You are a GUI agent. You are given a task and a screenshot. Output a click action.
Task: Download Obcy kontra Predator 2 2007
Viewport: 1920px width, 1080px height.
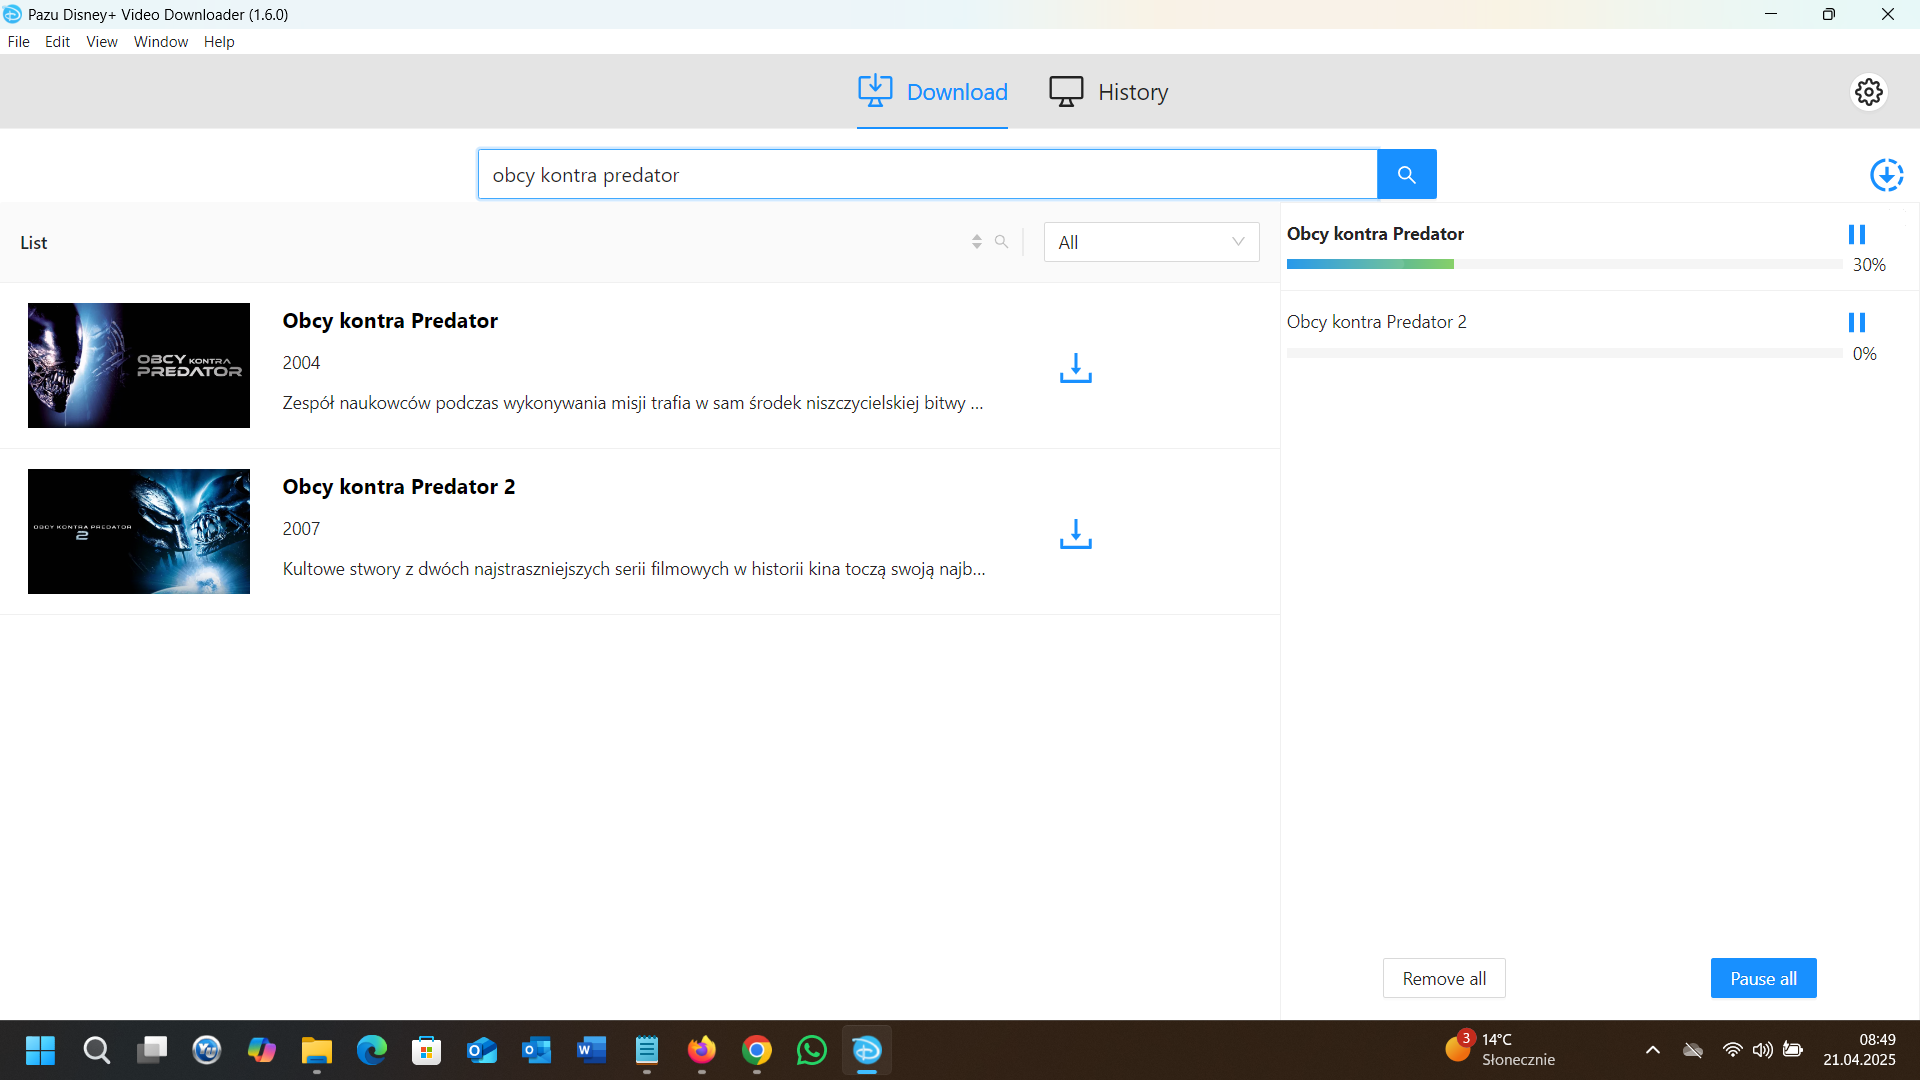coord(1075,534)
